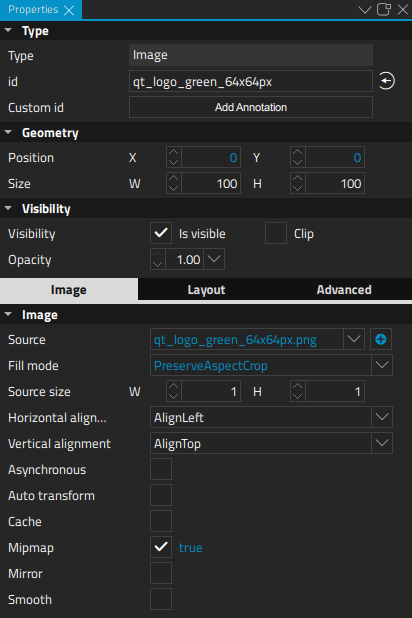Image resolution: width=412 pixels, height=618 pixels.
Task: Click the Source size W field
Action: 211,391
